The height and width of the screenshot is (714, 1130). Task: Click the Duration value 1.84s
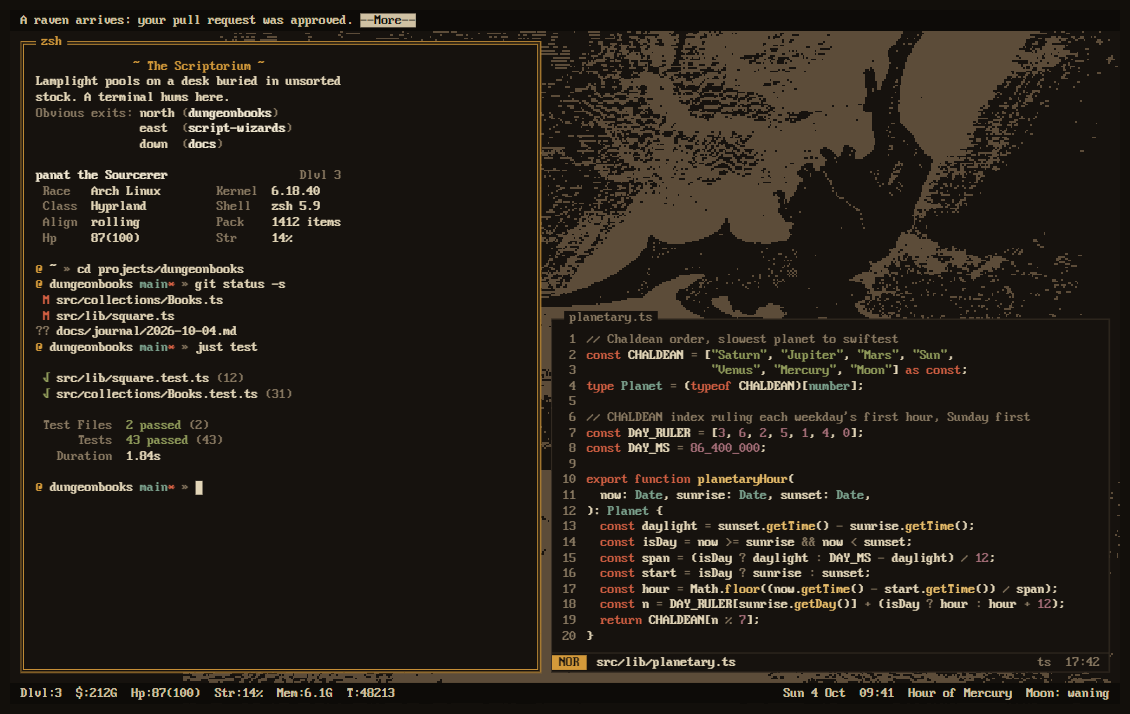tap(143, 456)
